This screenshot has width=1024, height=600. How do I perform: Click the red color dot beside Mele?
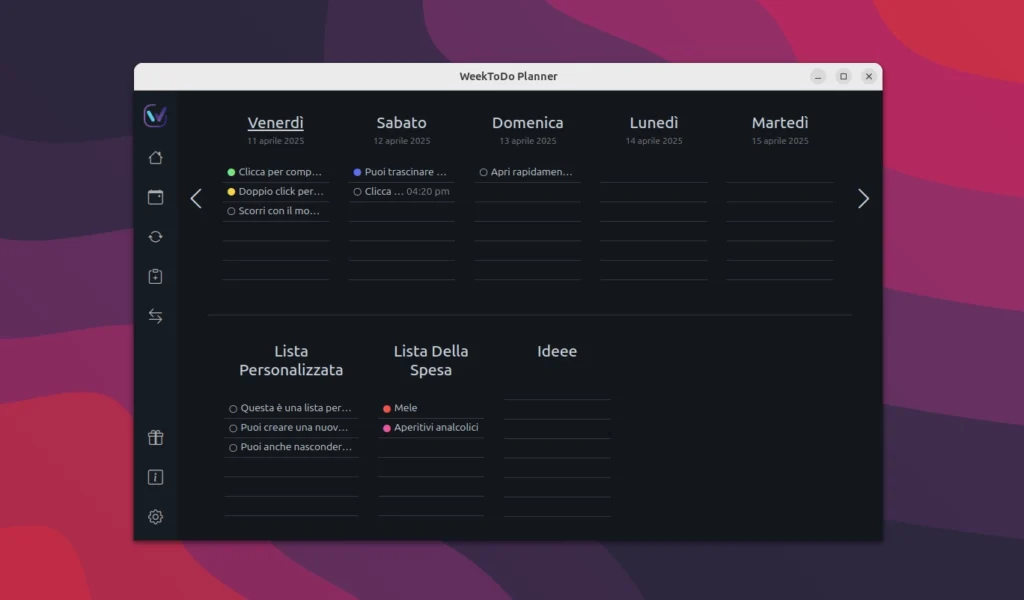tap(387, 408)
